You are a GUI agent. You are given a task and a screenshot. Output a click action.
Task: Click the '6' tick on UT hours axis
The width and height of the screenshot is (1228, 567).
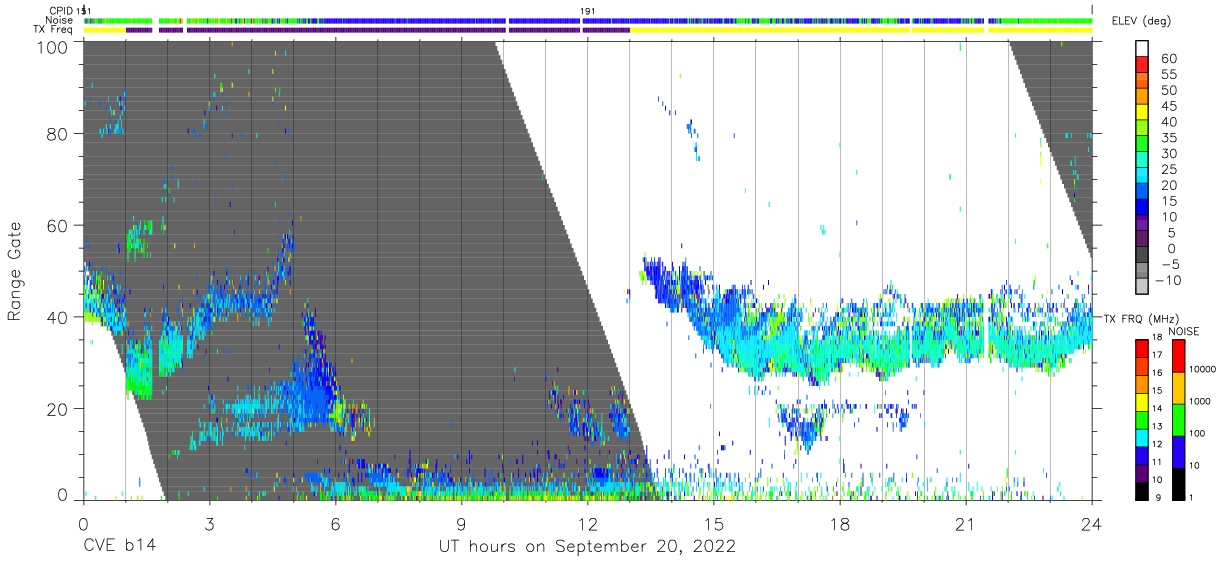[x=335, y=523]
